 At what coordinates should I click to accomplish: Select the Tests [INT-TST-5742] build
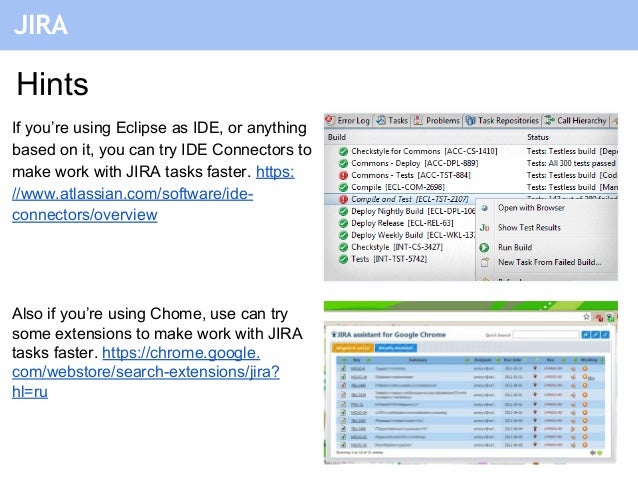(389, 259)
